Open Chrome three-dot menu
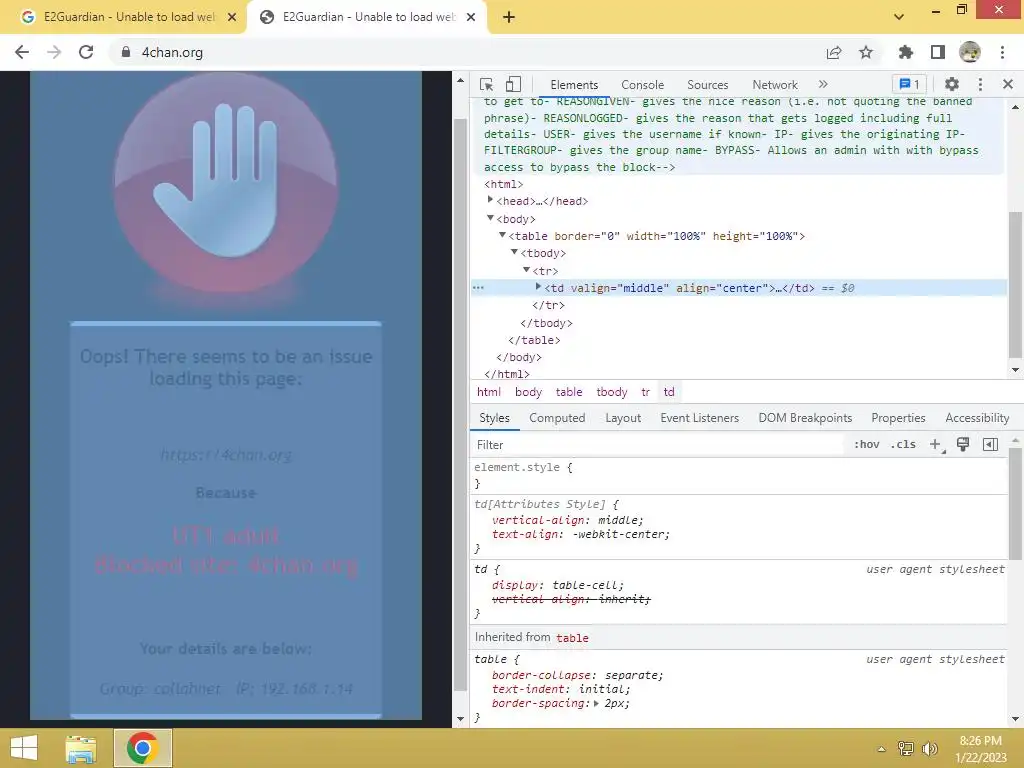Image resolution: width=1024 pixels, height=768 pixels. coord(1002,52)
